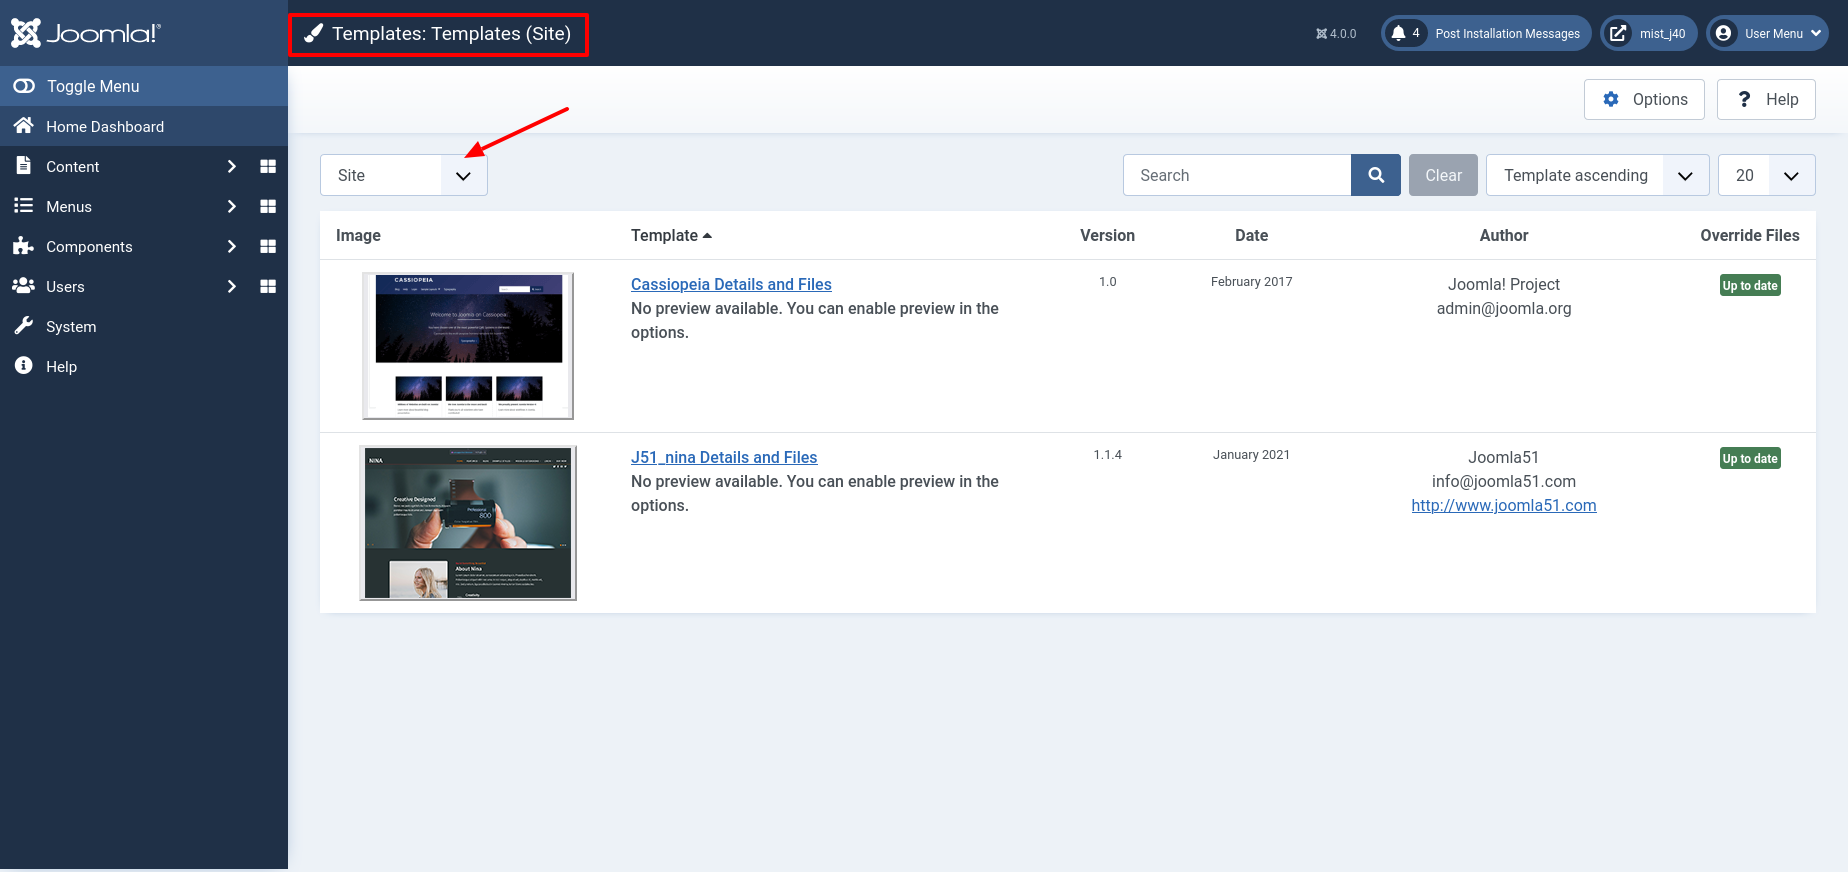Click the Options gear icon

pyautogui.click(x=1611, y=99)
